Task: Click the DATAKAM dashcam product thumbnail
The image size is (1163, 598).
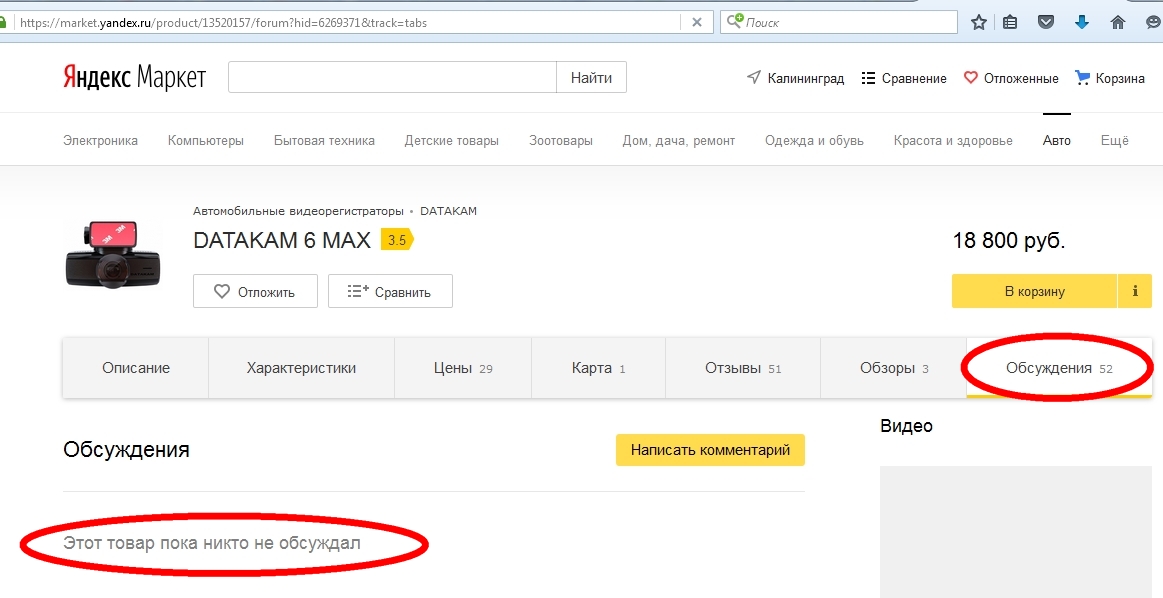Action: [x=113, y=254]
